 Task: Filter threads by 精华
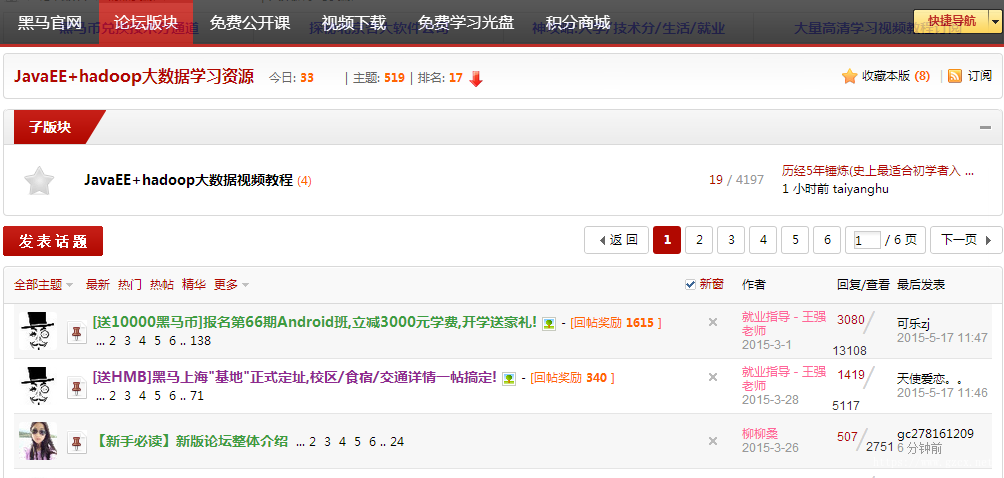point(193,285)
